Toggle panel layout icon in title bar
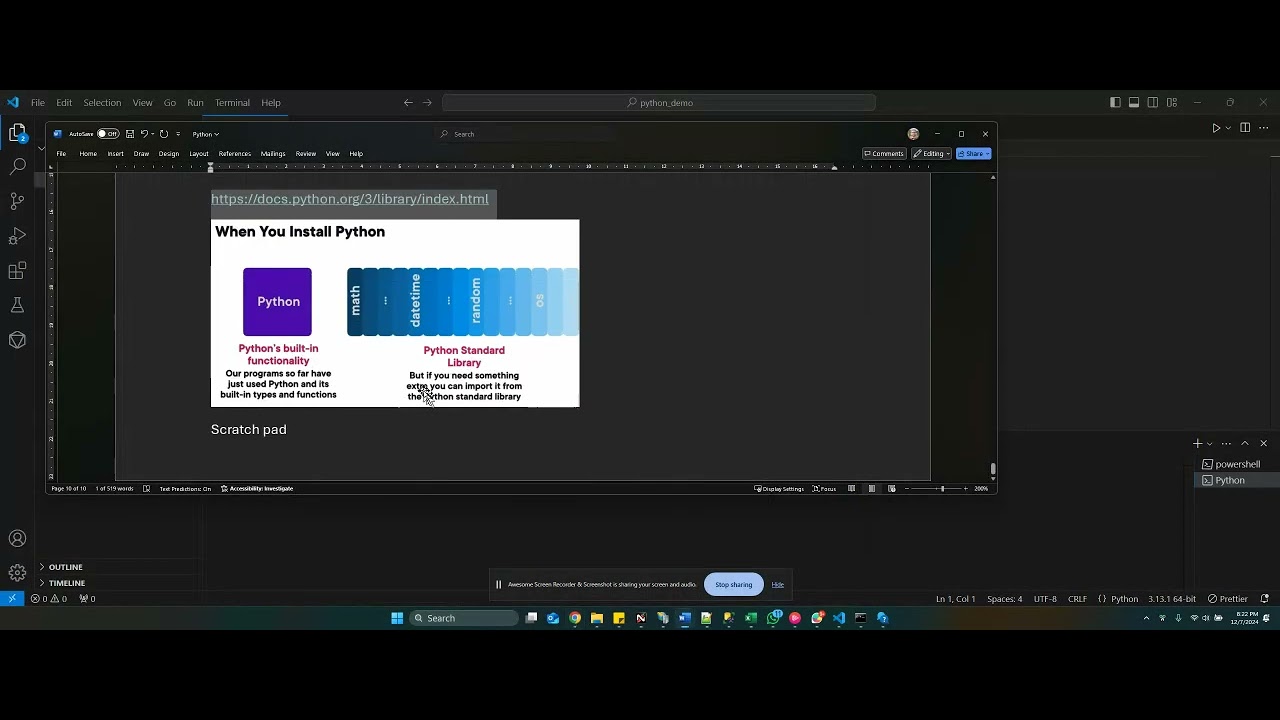This screenshot has width=1280, height=720. (x=1134, y=102)
